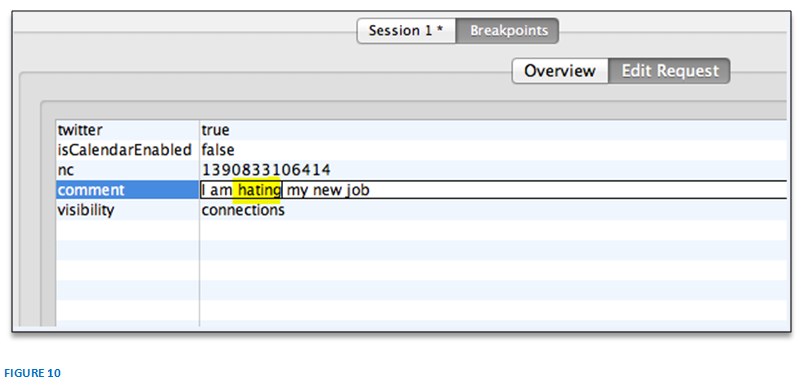Click the isCalendarEnabled value false

[218, 150]
